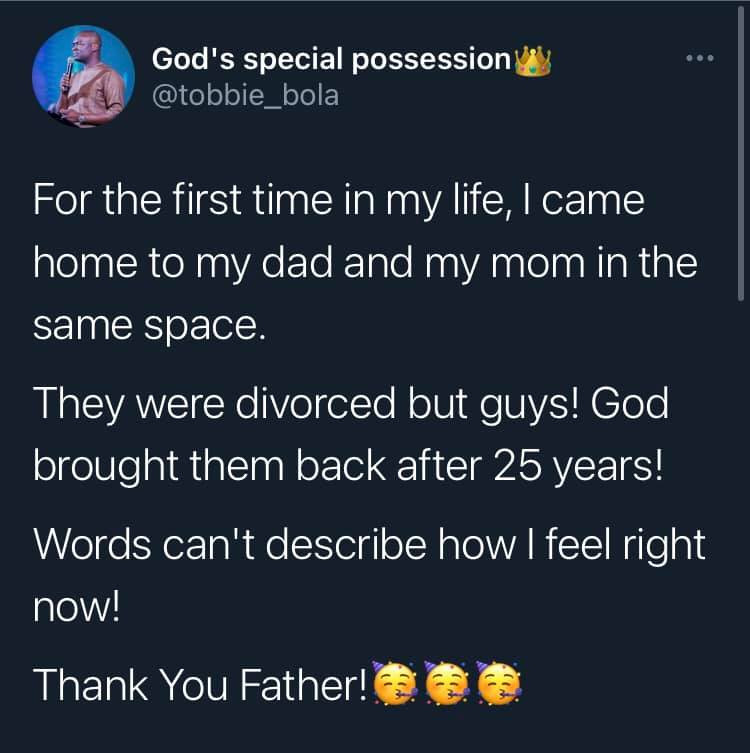Screen dimensions: 750x753
Task: Click the last party-face emoji
Action: pos(499,683)
